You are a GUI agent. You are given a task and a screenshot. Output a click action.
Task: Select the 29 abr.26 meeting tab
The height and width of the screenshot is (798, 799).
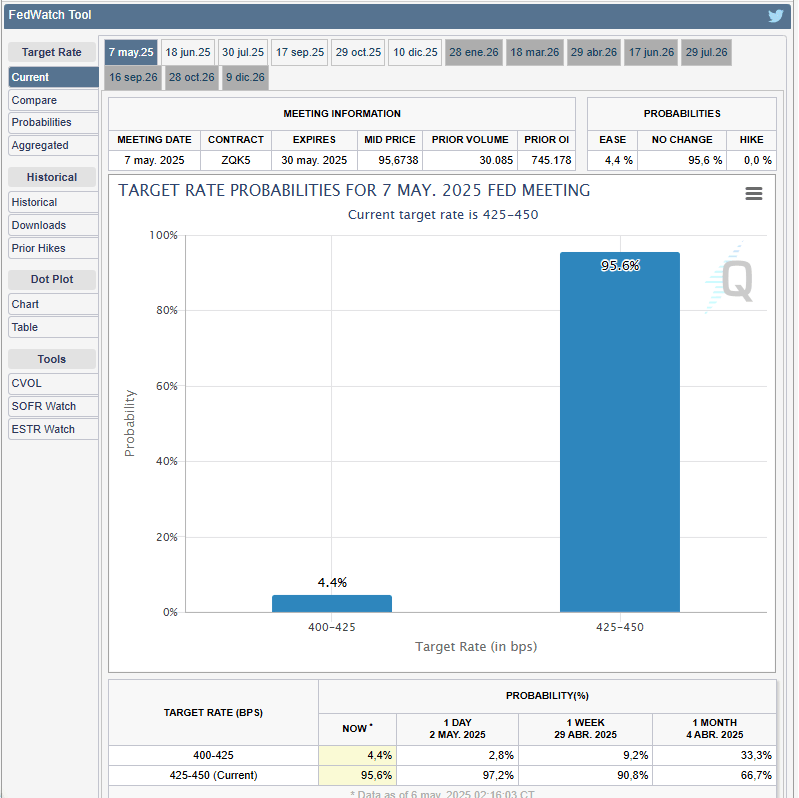pyautogui.click(x=594, y=52)
